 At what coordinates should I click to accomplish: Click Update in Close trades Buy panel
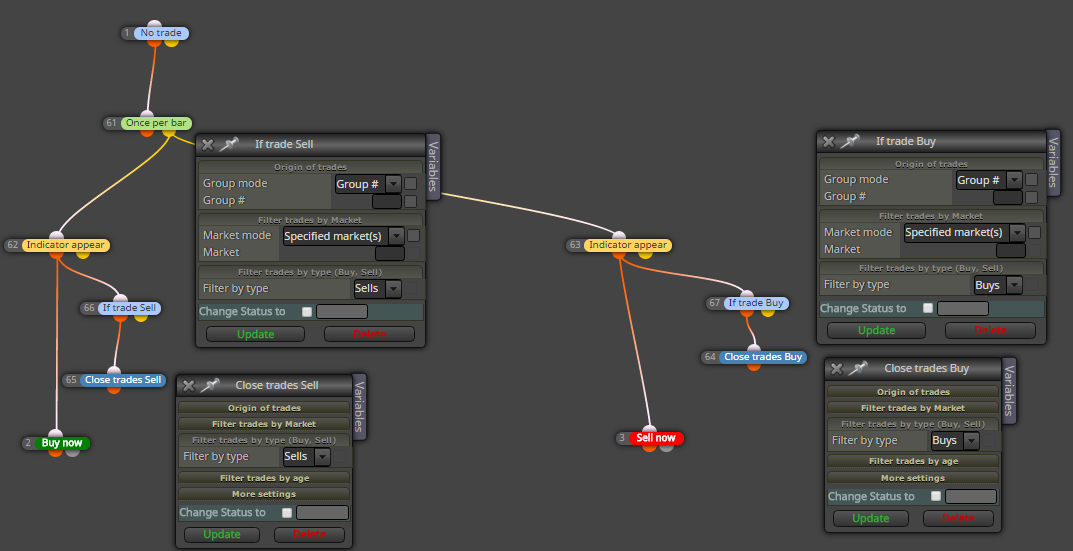coord(870,519)
